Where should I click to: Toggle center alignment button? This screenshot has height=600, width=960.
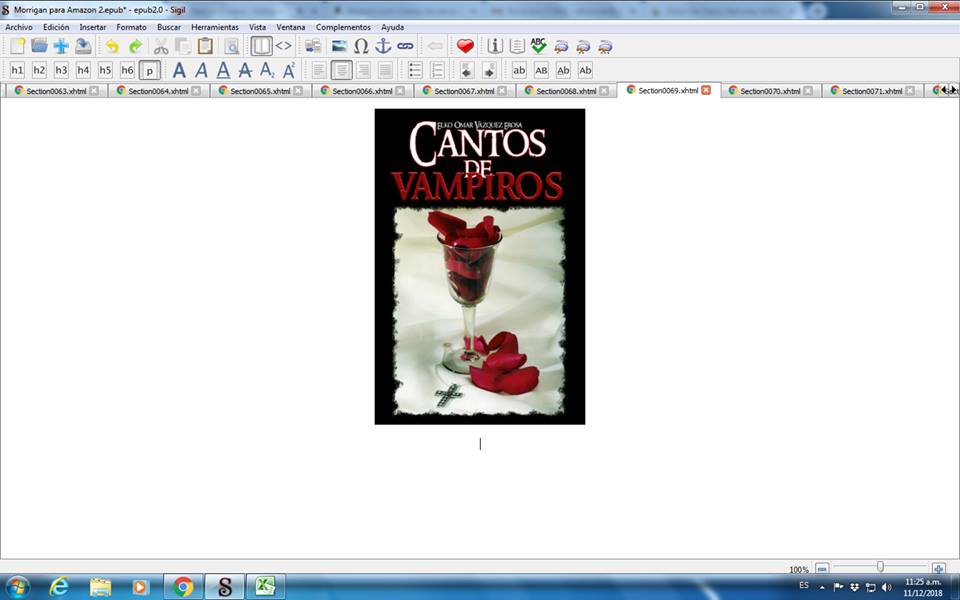pyautogui.click(x=342, y=70)
